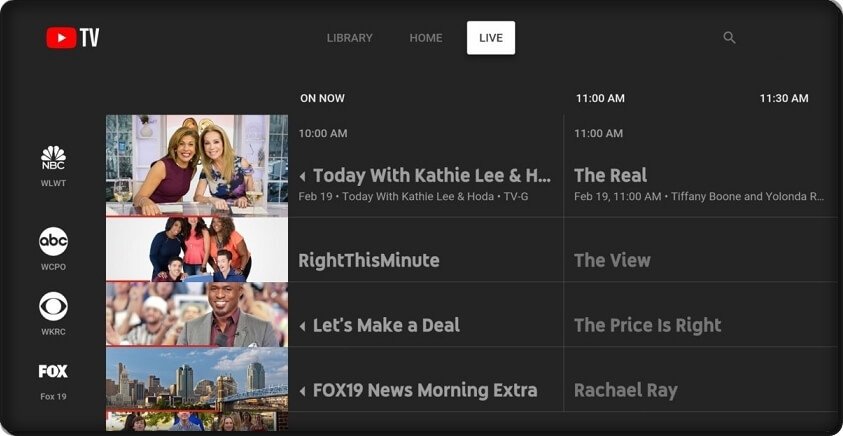Click the WCPO station label

[53, 267]
